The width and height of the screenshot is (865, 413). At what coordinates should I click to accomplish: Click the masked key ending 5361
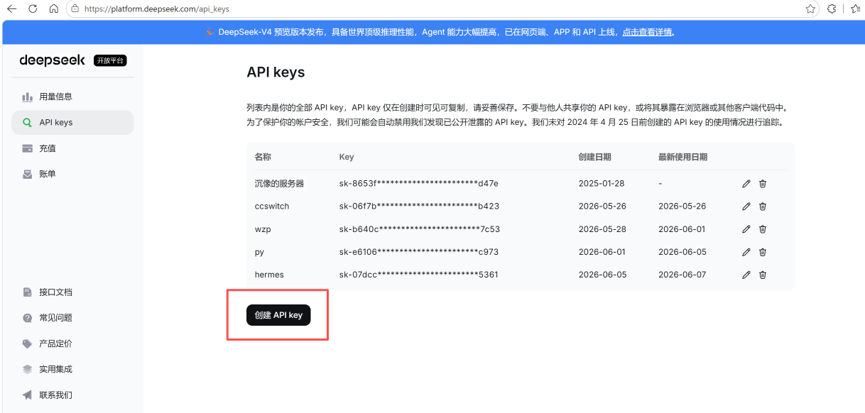tap(419, 275)
